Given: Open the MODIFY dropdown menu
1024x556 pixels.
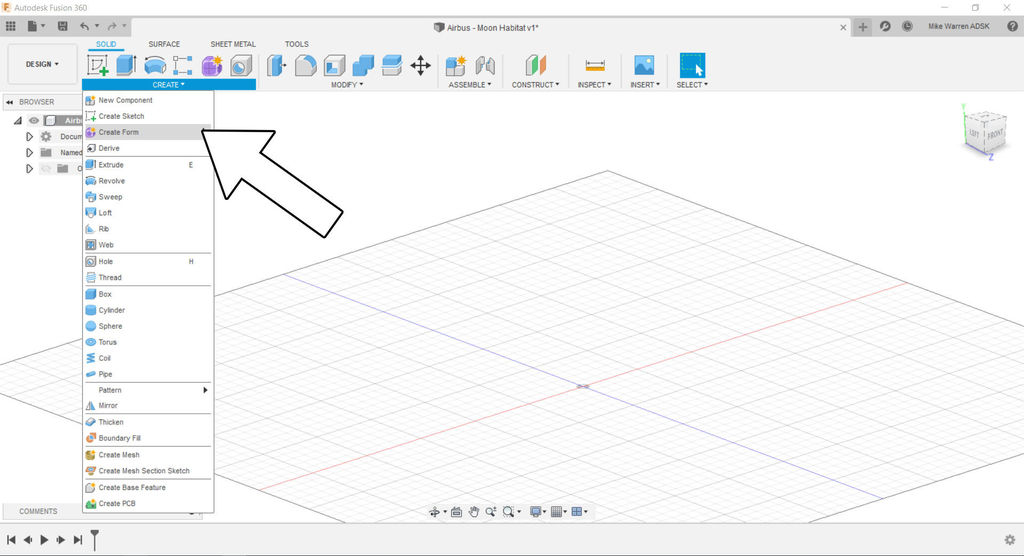Looking at the screenshot, I should point(346,85).
